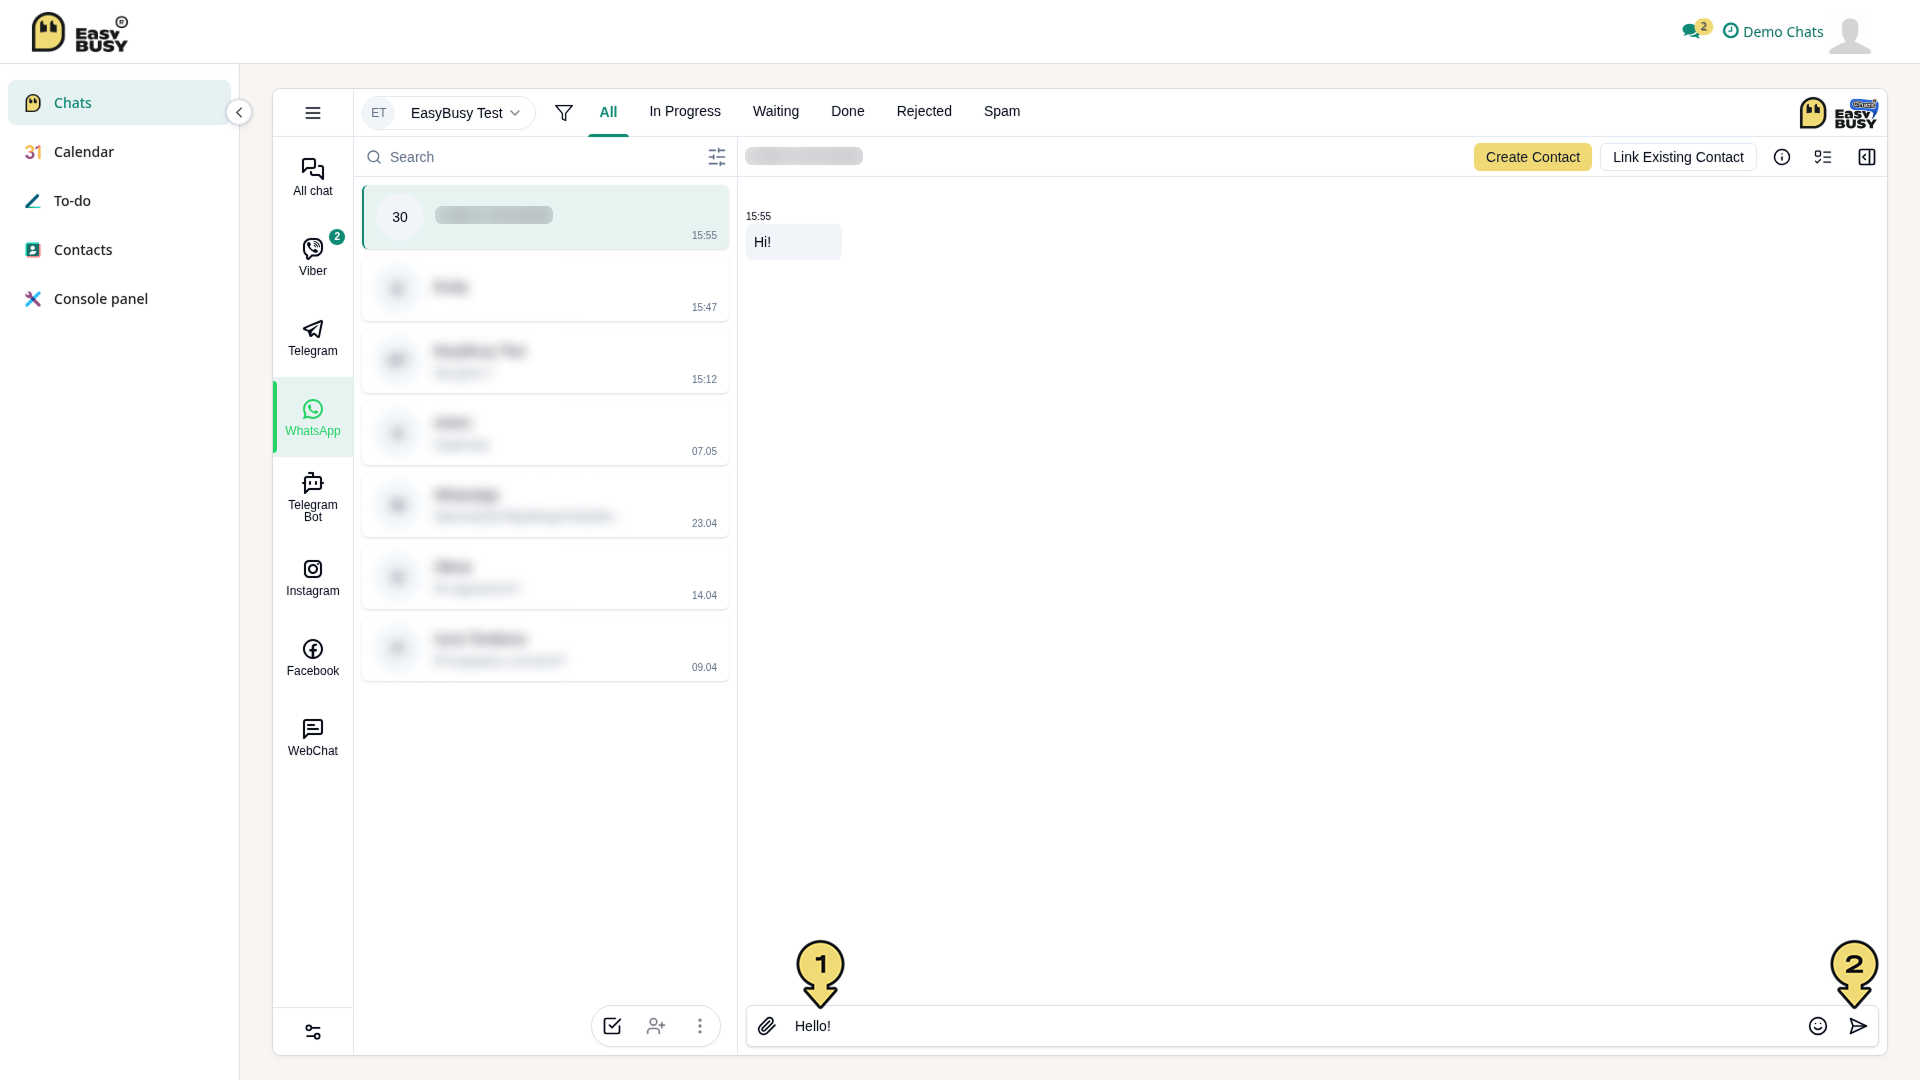1920x1080 pixels.
Task: Open the three-dot more options menu
Action: click(700, 1026)
